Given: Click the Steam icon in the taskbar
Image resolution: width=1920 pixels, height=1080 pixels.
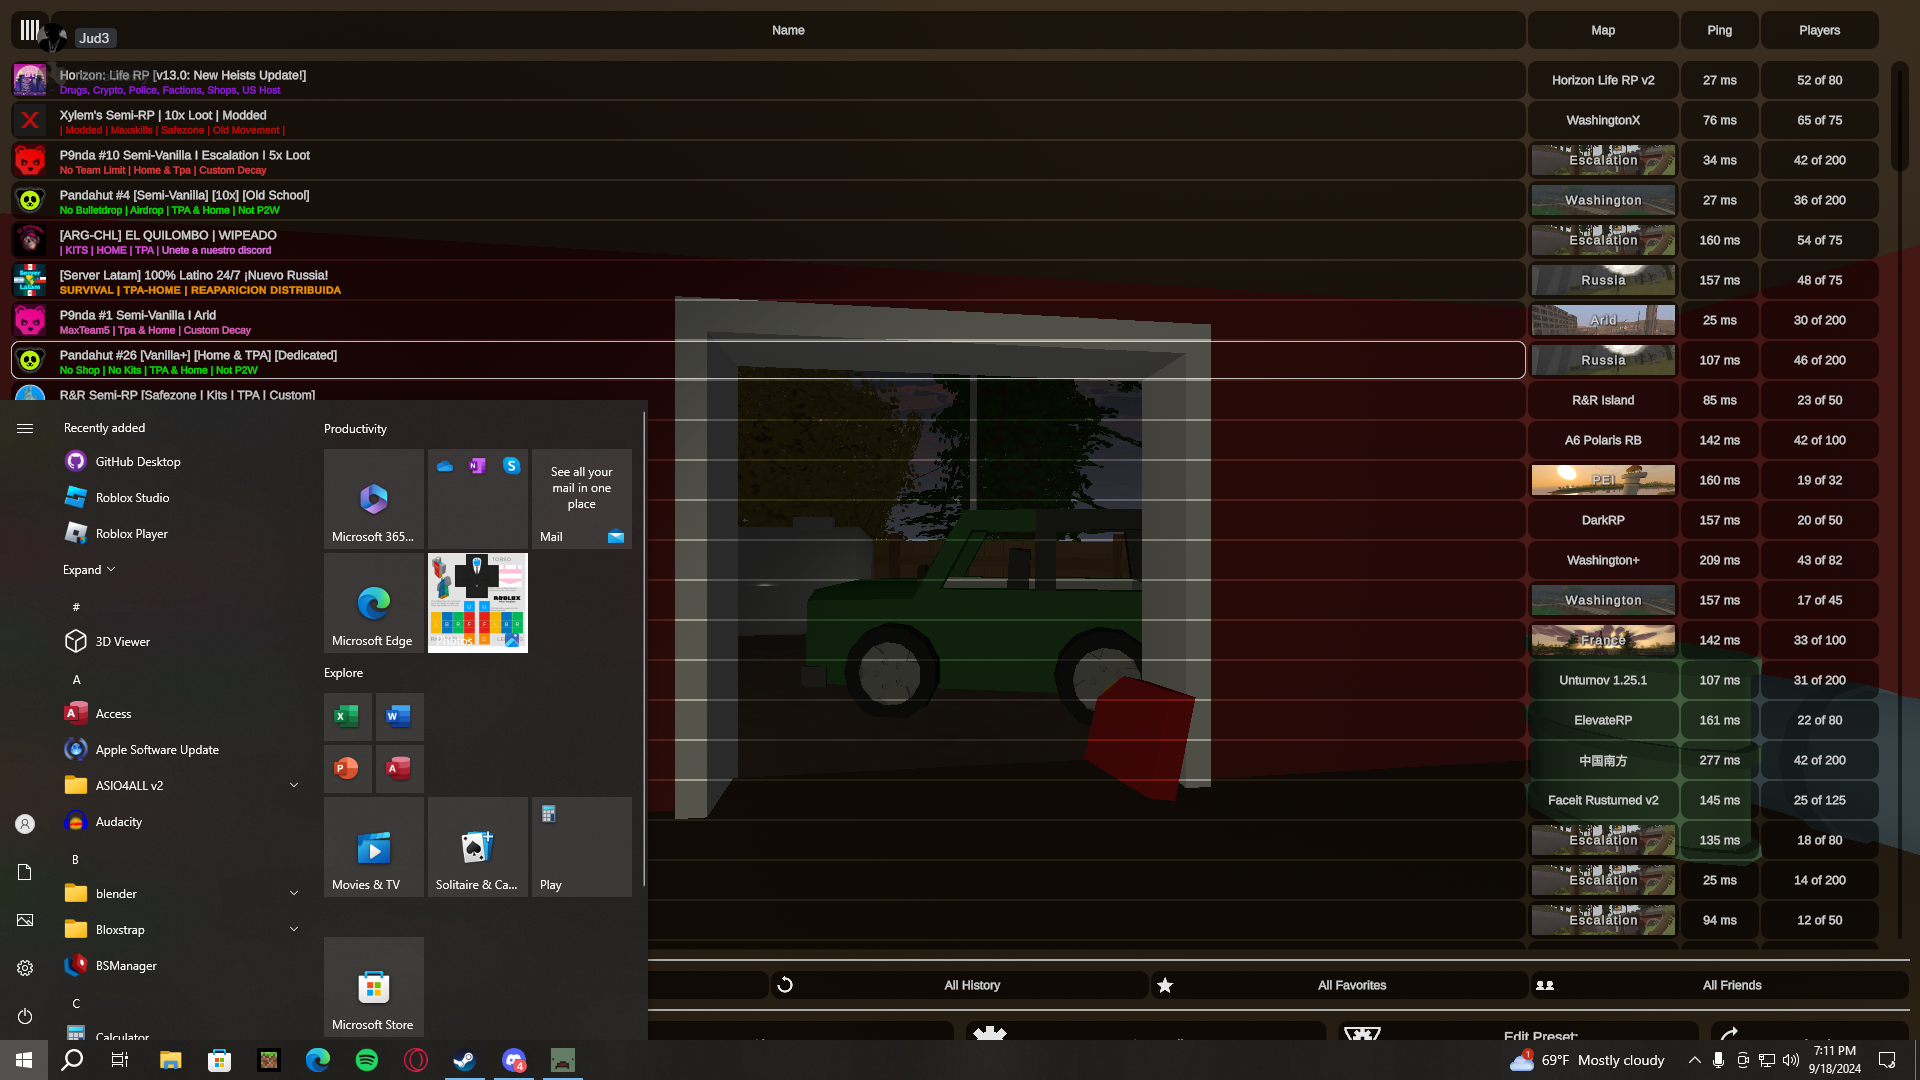Looking at the screenshot, I should pos(464,1060).
